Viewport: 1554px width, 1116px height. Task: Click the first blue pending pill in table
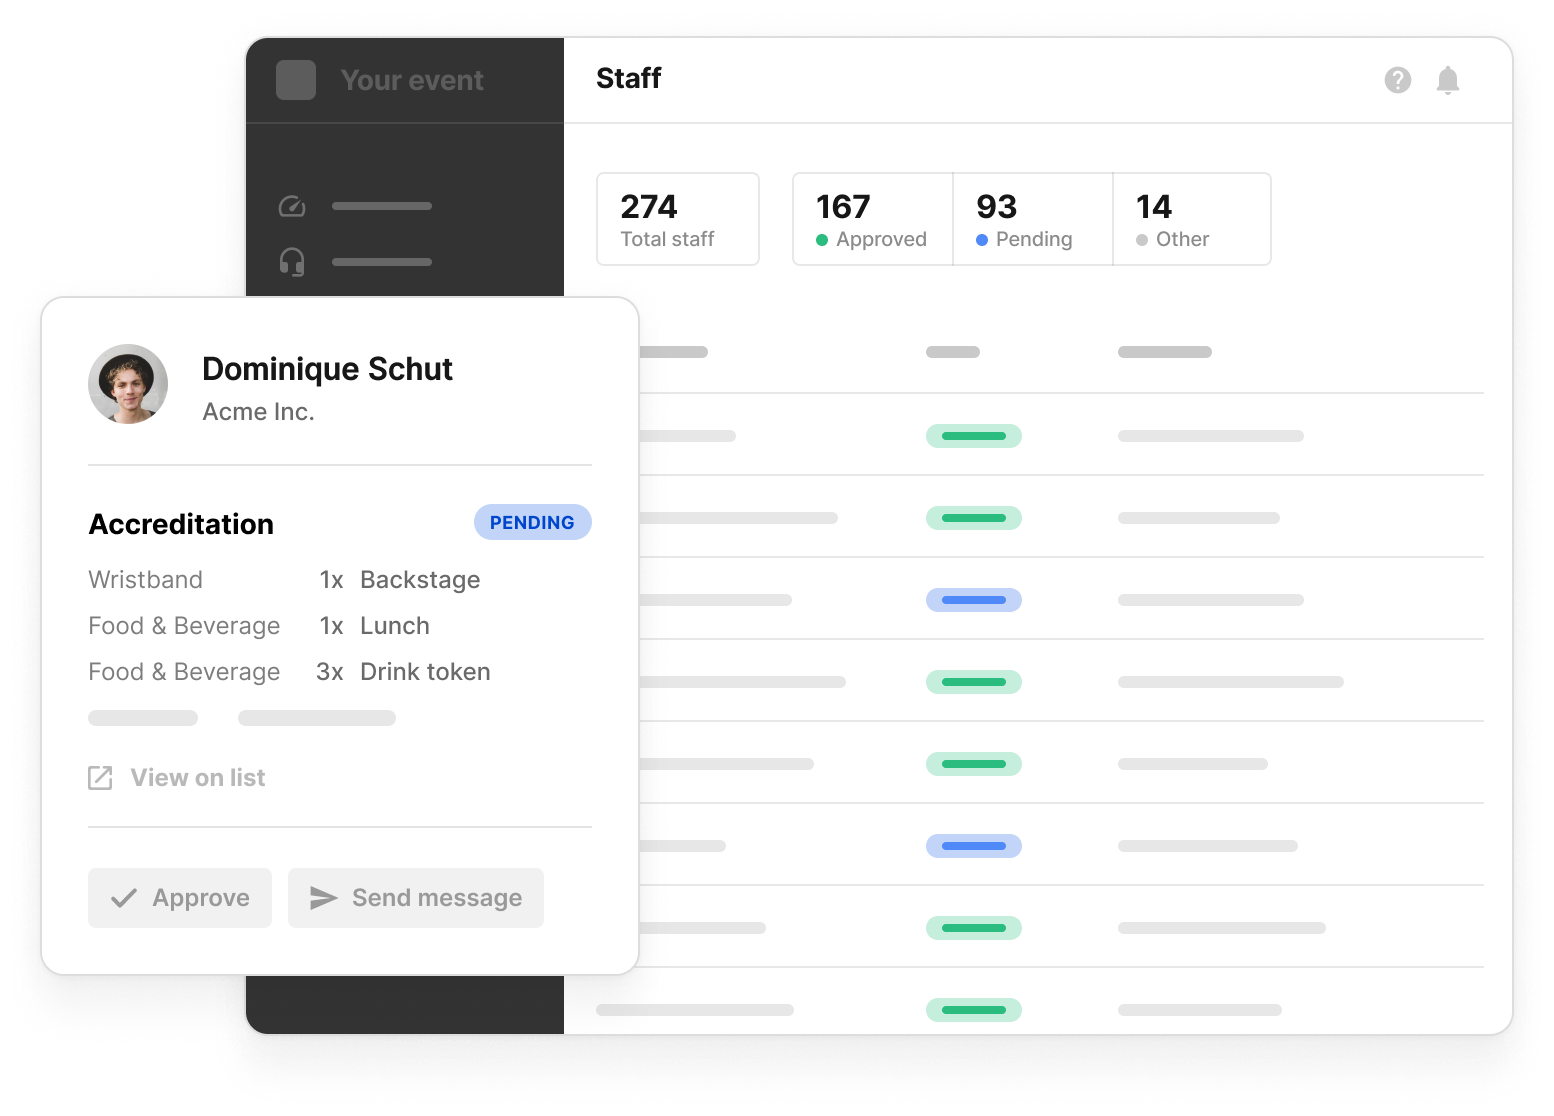(x=973, y=600)
